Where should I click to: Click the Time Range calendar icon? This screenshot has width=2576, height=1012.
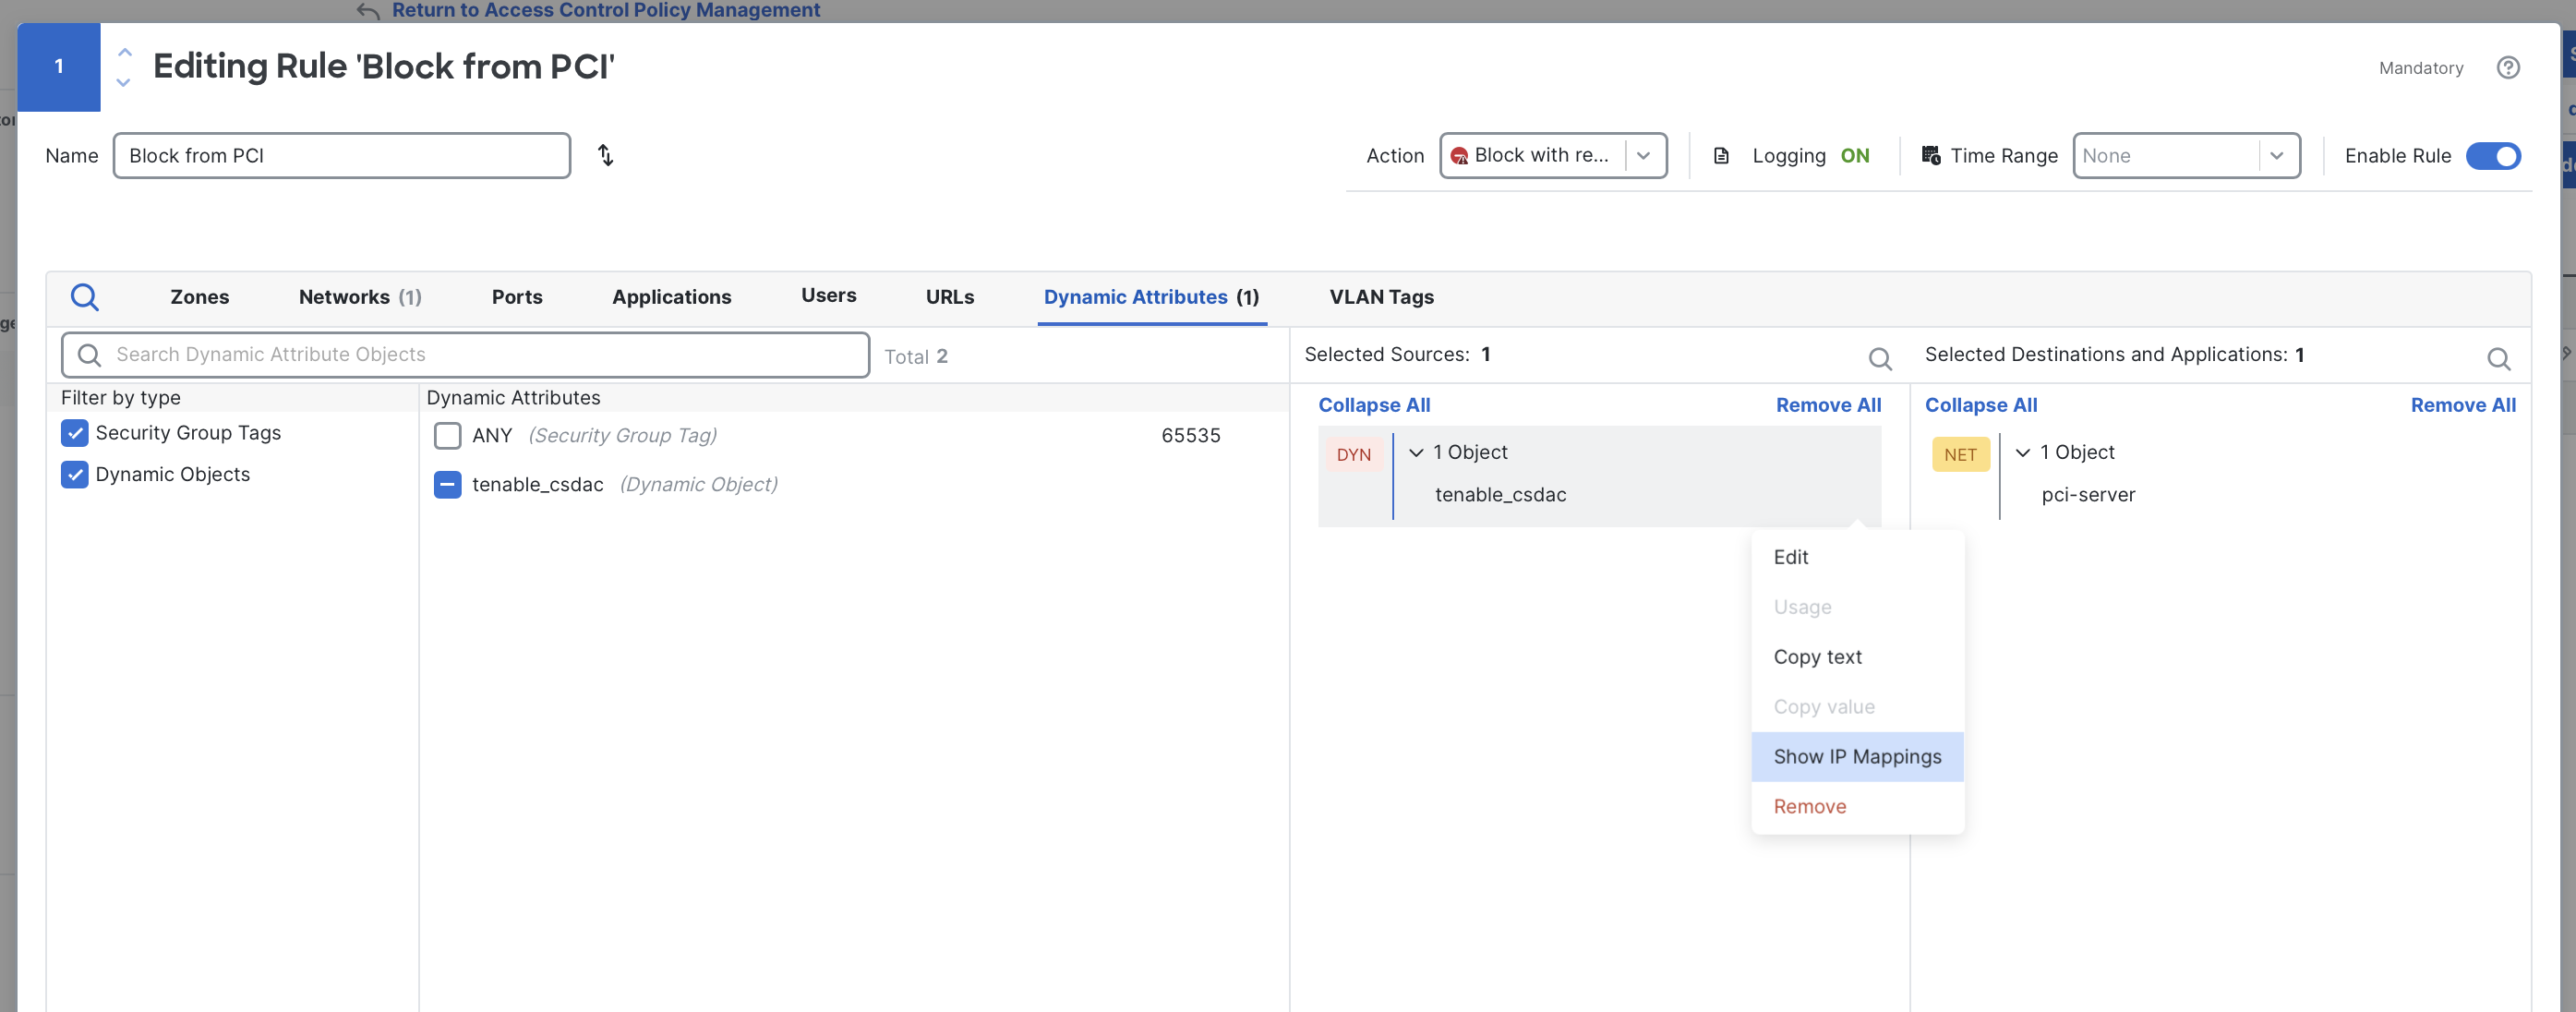point(1930,155)
